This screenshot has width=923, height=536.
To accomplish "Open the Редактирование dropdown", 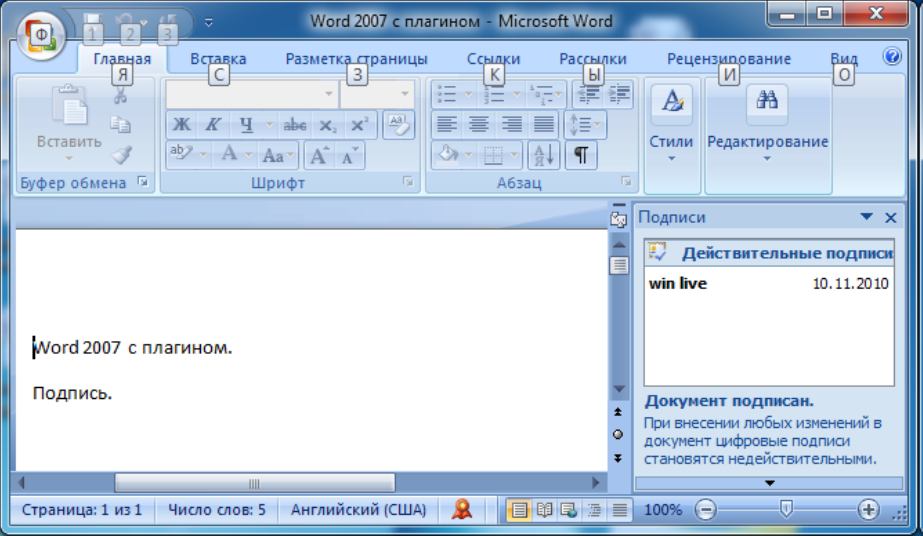I will pyautogui.click(x=768, y=136).
